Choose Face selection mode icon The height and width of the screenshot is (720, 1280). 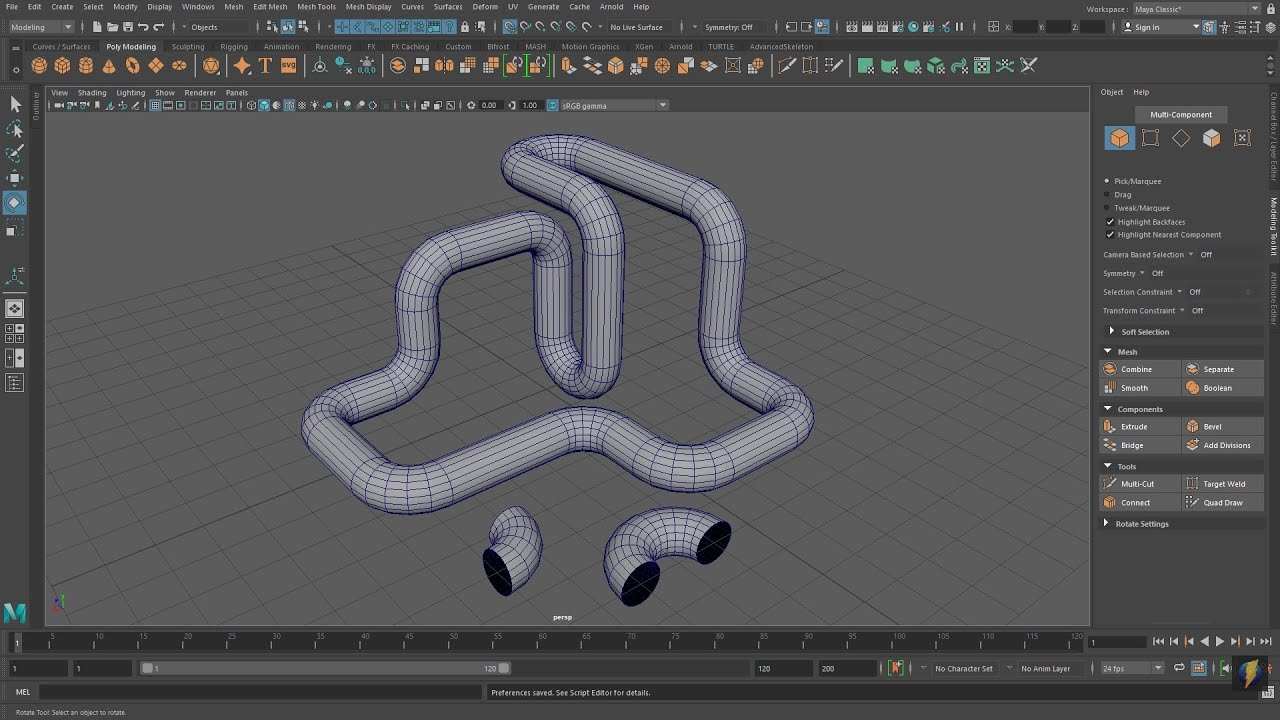(1212, 138)
